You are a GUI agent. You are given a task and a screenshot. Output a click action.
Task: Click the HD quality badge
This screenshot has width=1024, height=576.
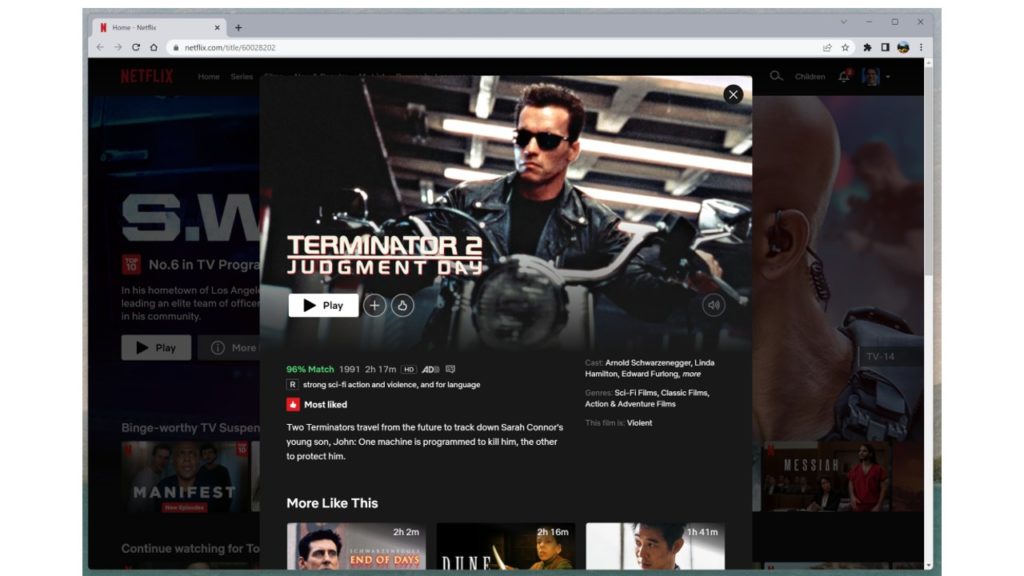coord(408,370)
